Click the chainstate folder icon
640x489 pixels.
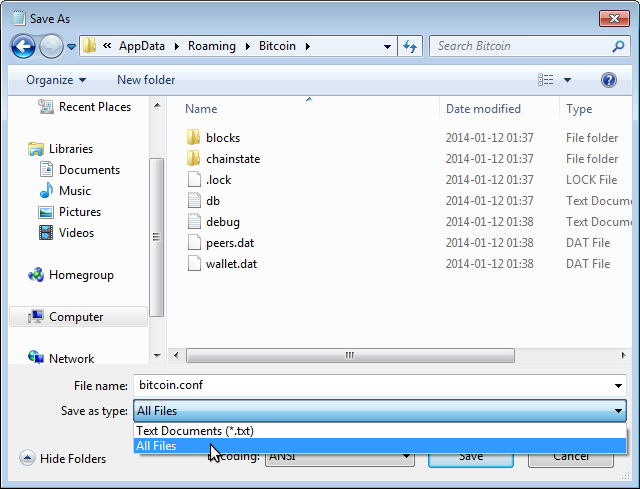tap(193, 158)
